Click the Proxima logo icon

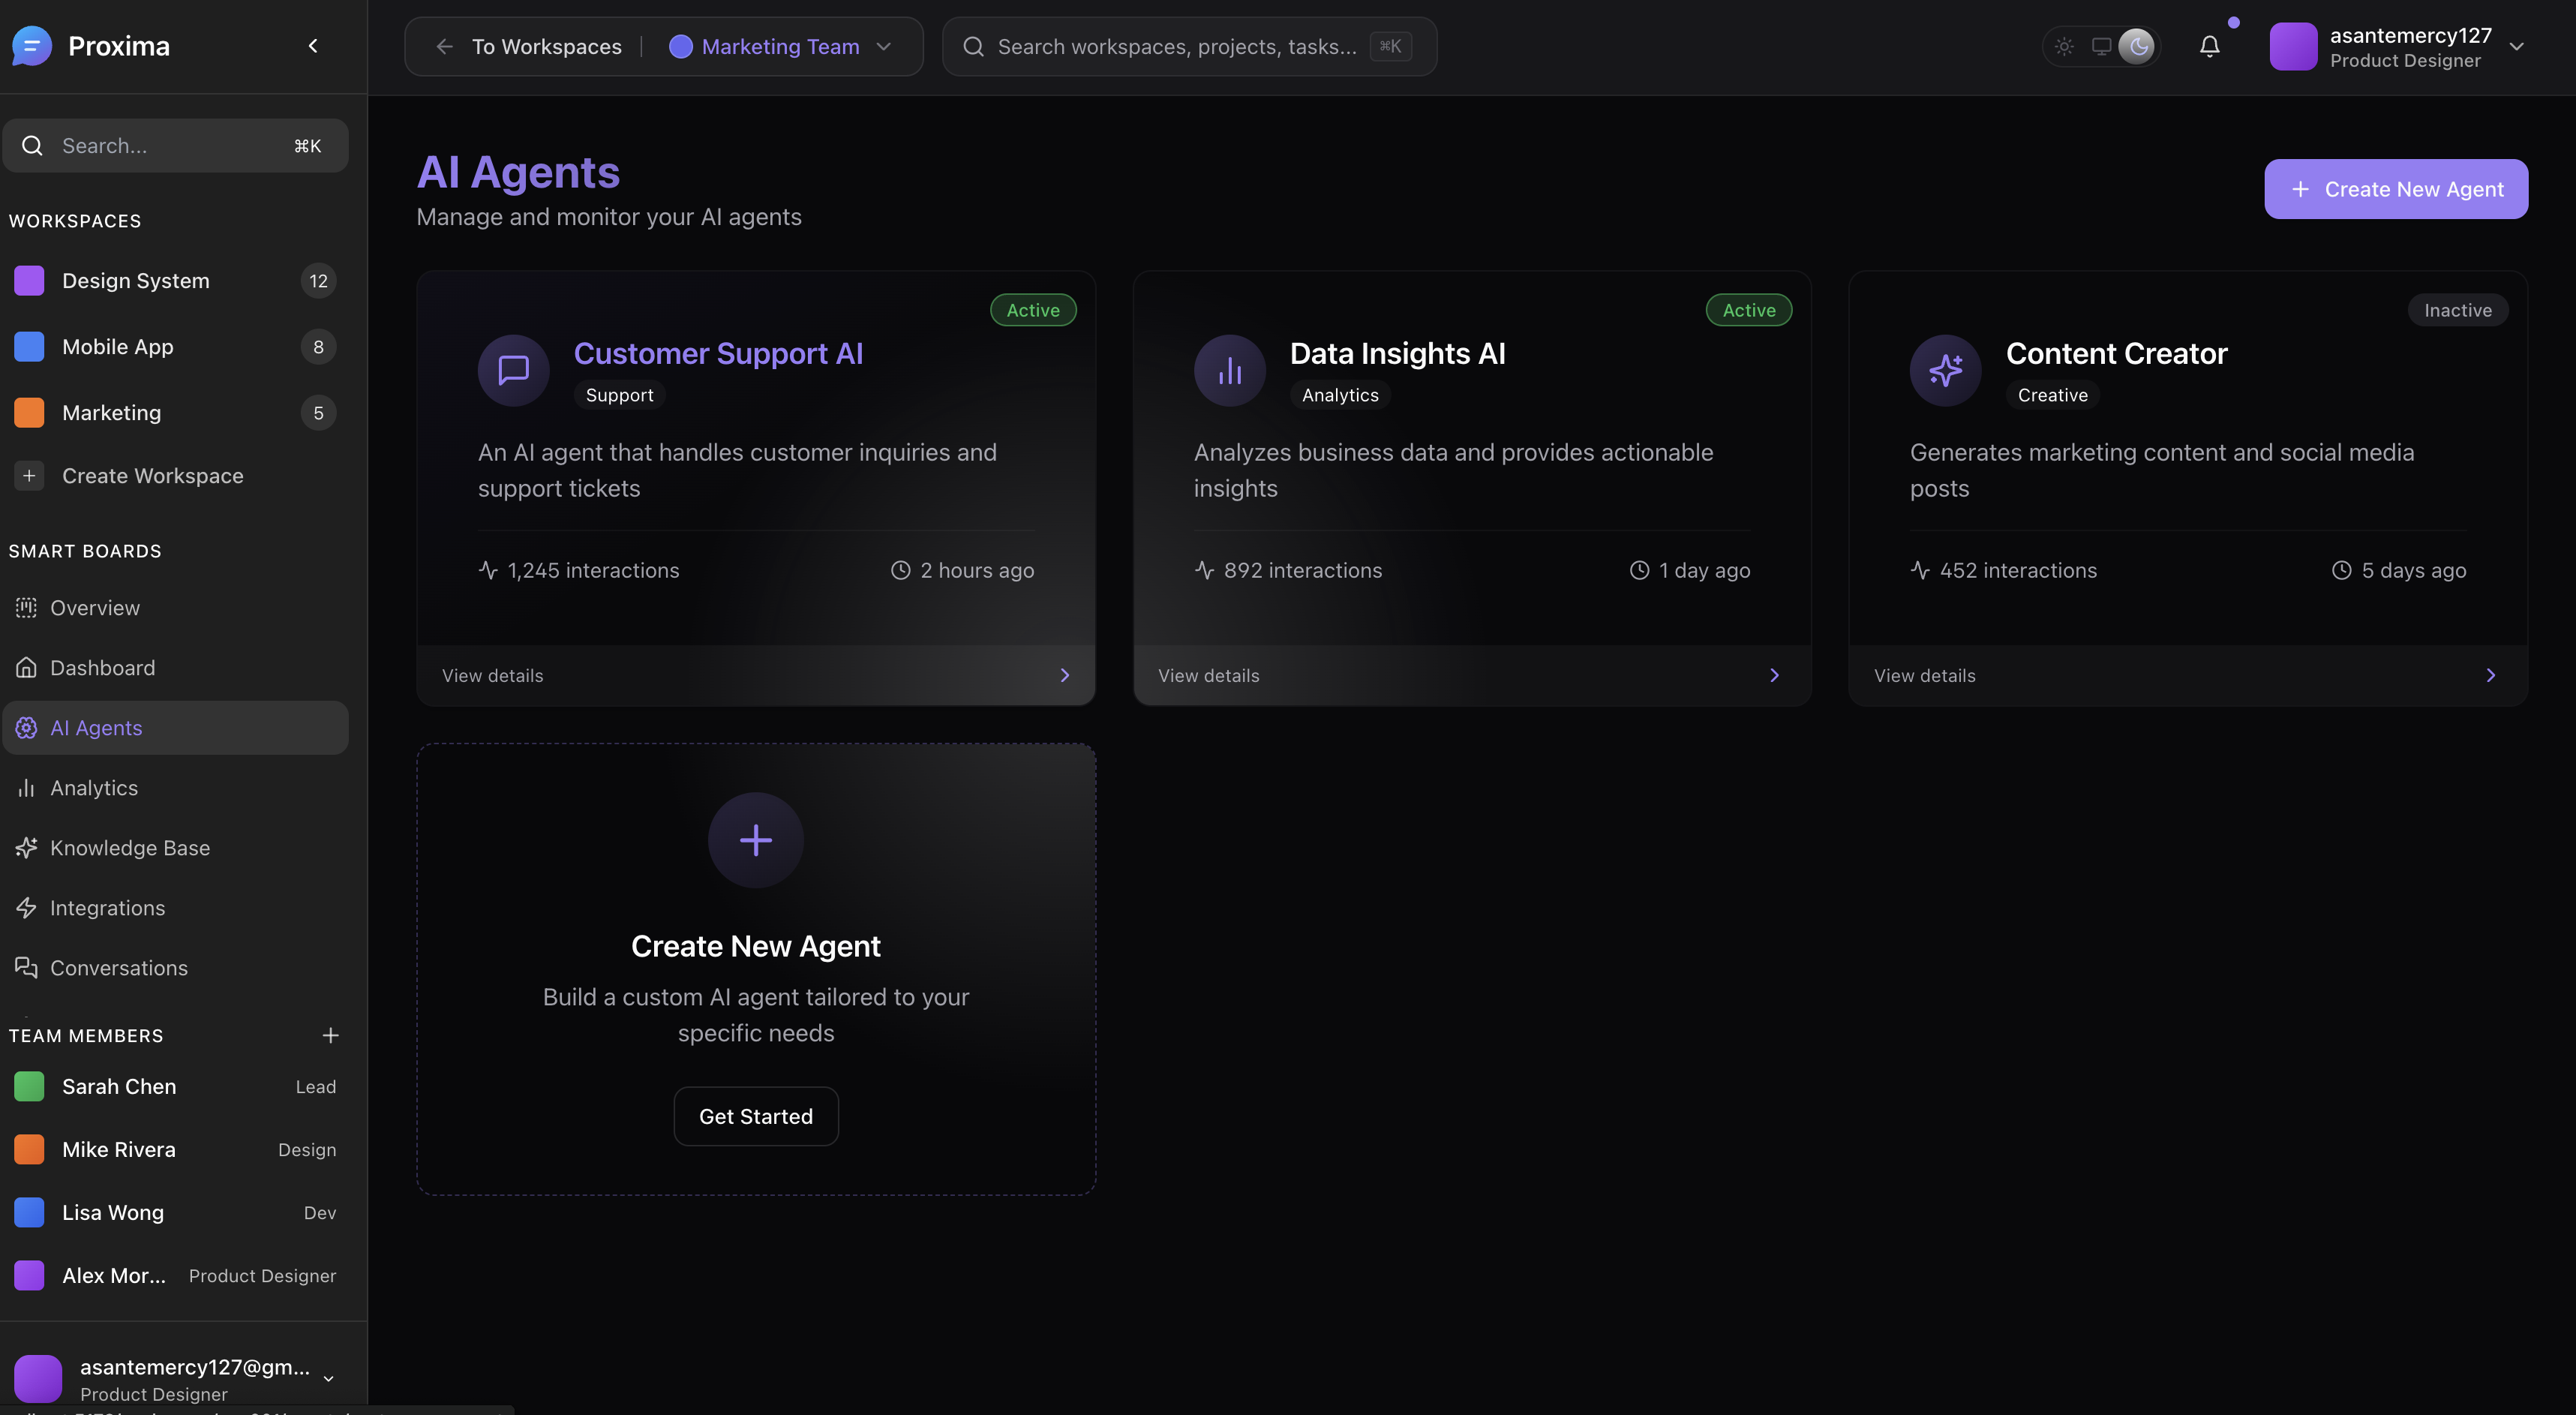tap(31, 46)
